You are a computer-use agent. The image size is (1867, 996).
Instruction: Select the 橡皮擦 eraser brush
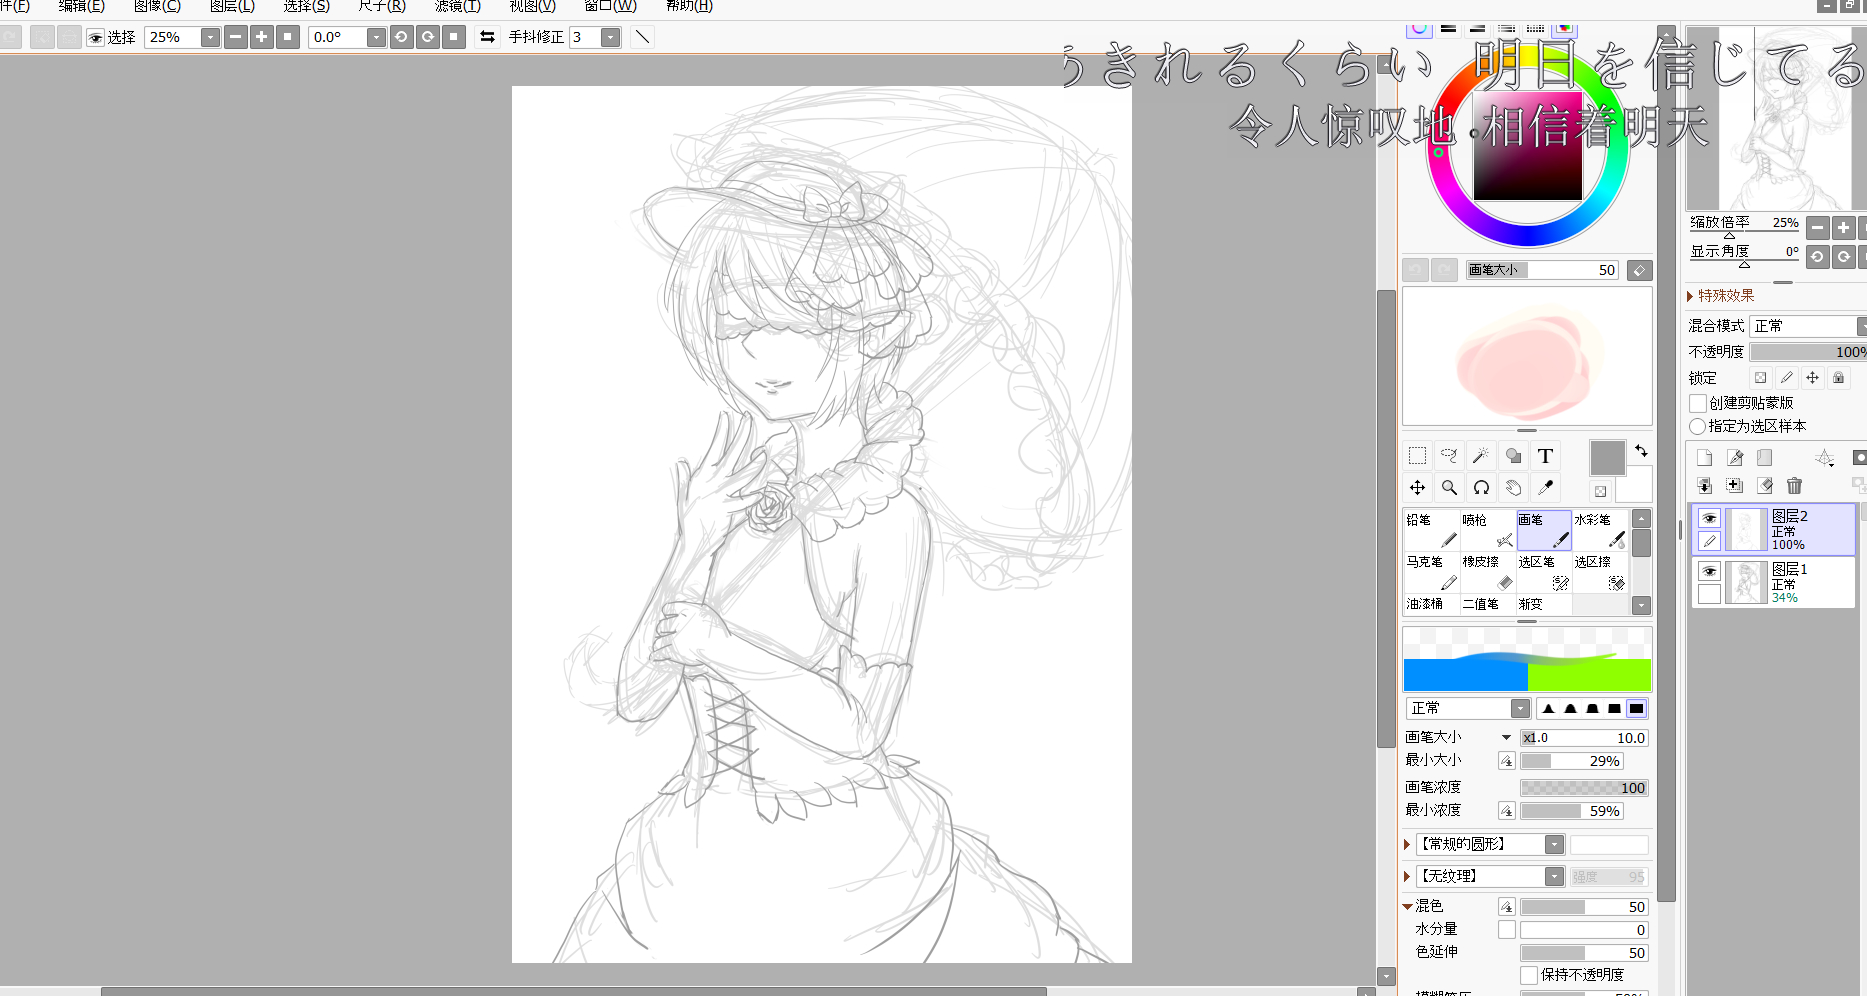[1488, 573]
